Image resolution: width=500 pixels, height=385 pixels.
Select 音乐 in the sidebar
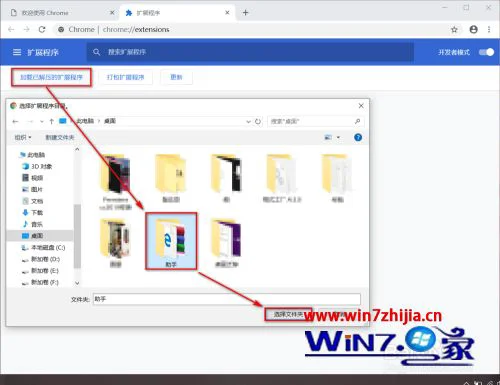(x=33, y=224)
